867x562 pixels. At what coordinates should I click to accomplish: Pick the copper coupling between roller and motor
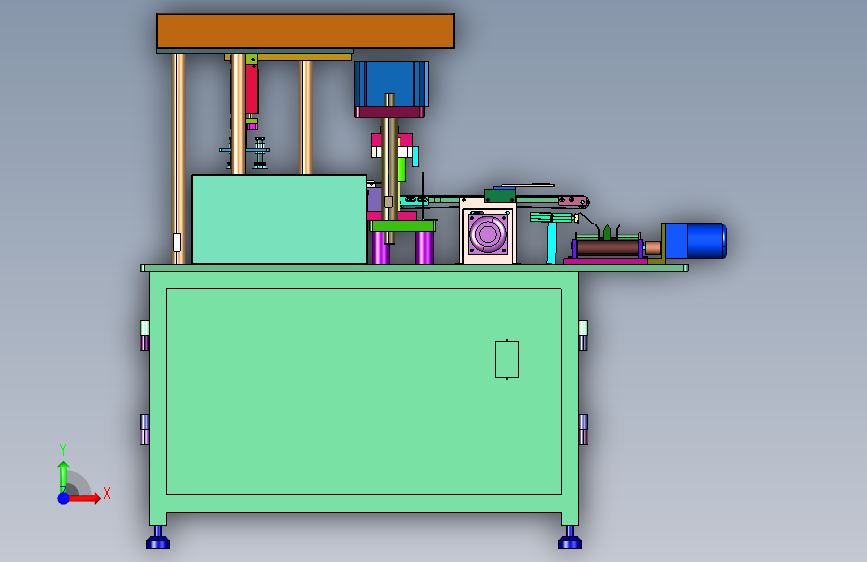pos(653,248)
